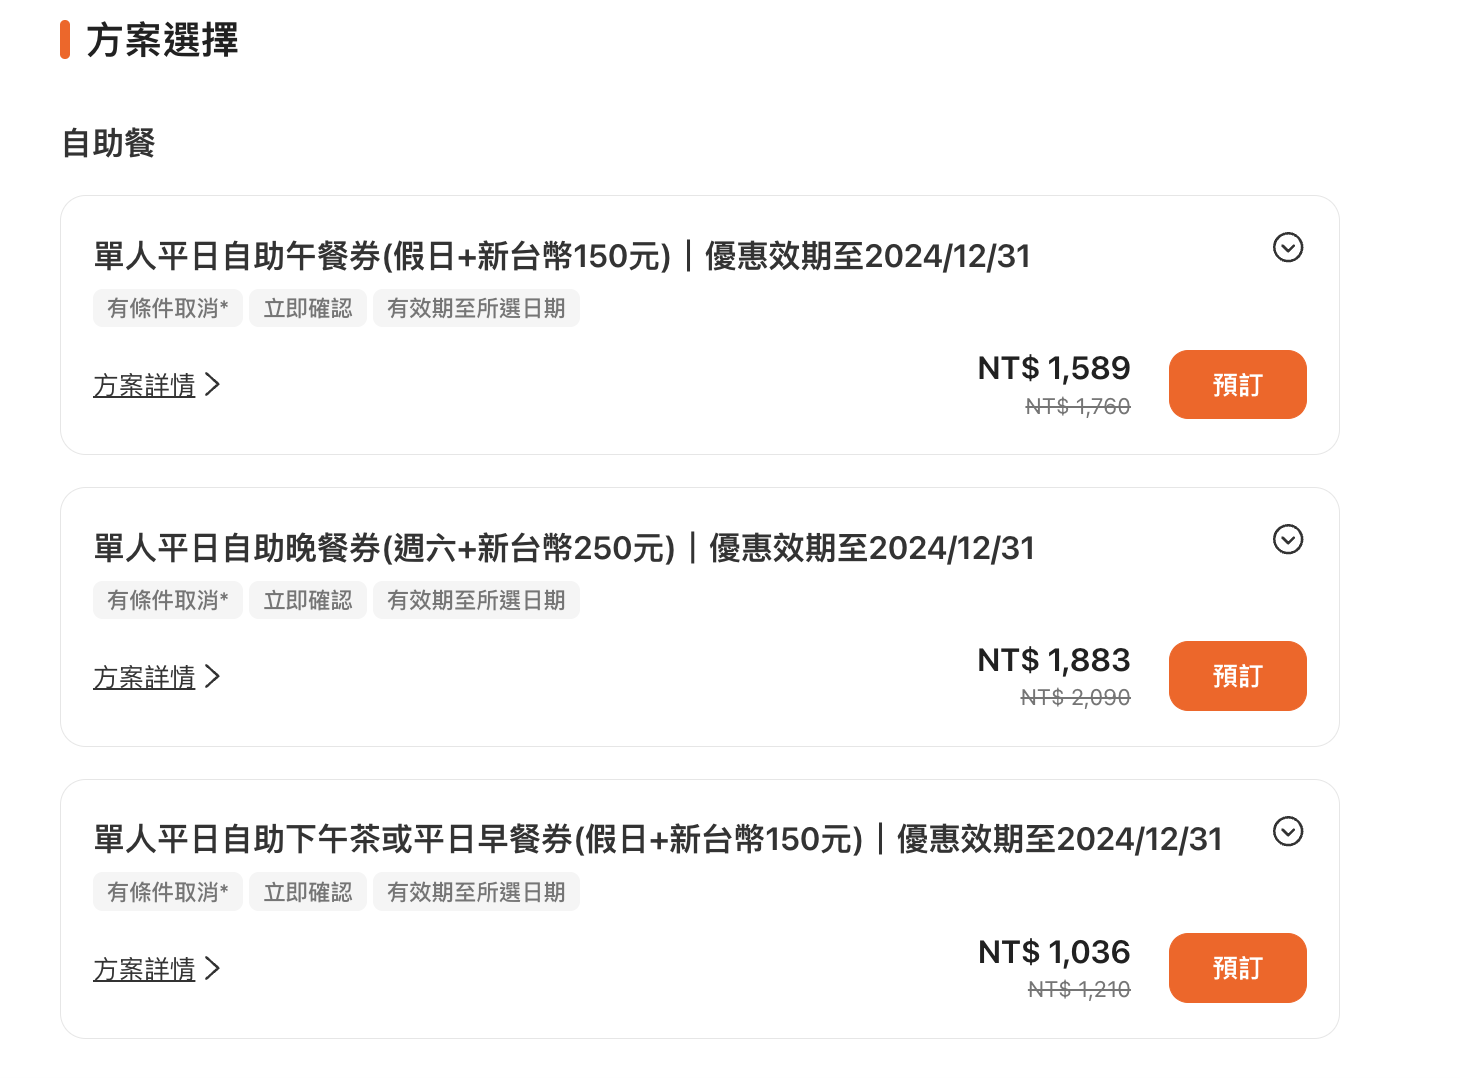Viewport: 1460px width, 1078px height.
Task: Click 立即確認 tag on the lunch voucher
Action: pos(308,308)
